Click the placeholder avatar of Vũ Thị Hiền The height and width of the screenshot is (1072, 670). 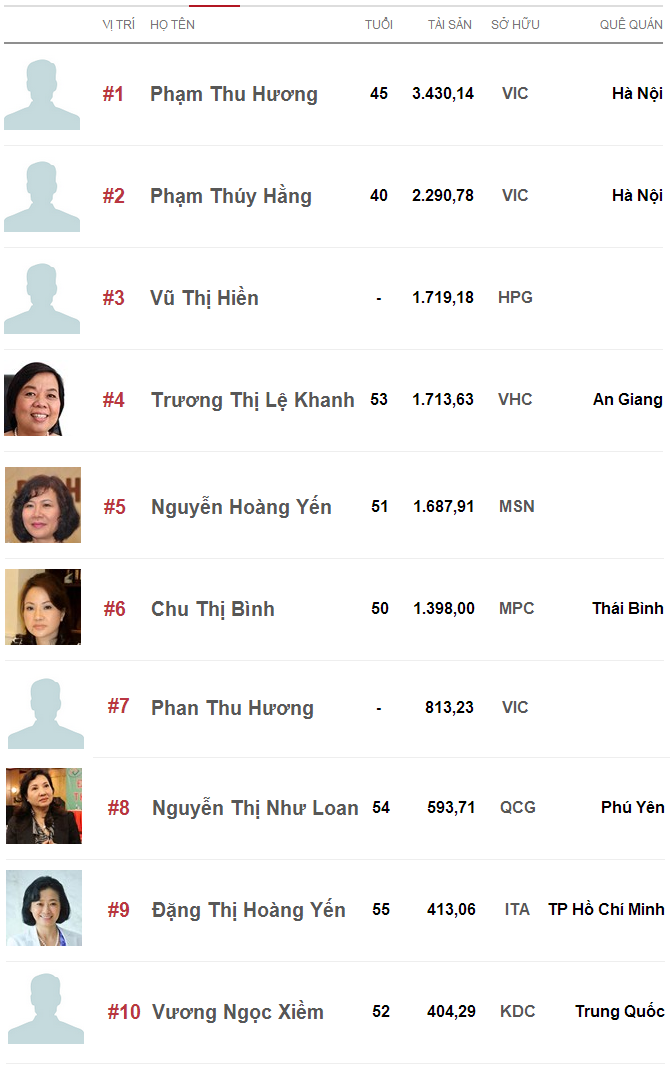[42, 298]
